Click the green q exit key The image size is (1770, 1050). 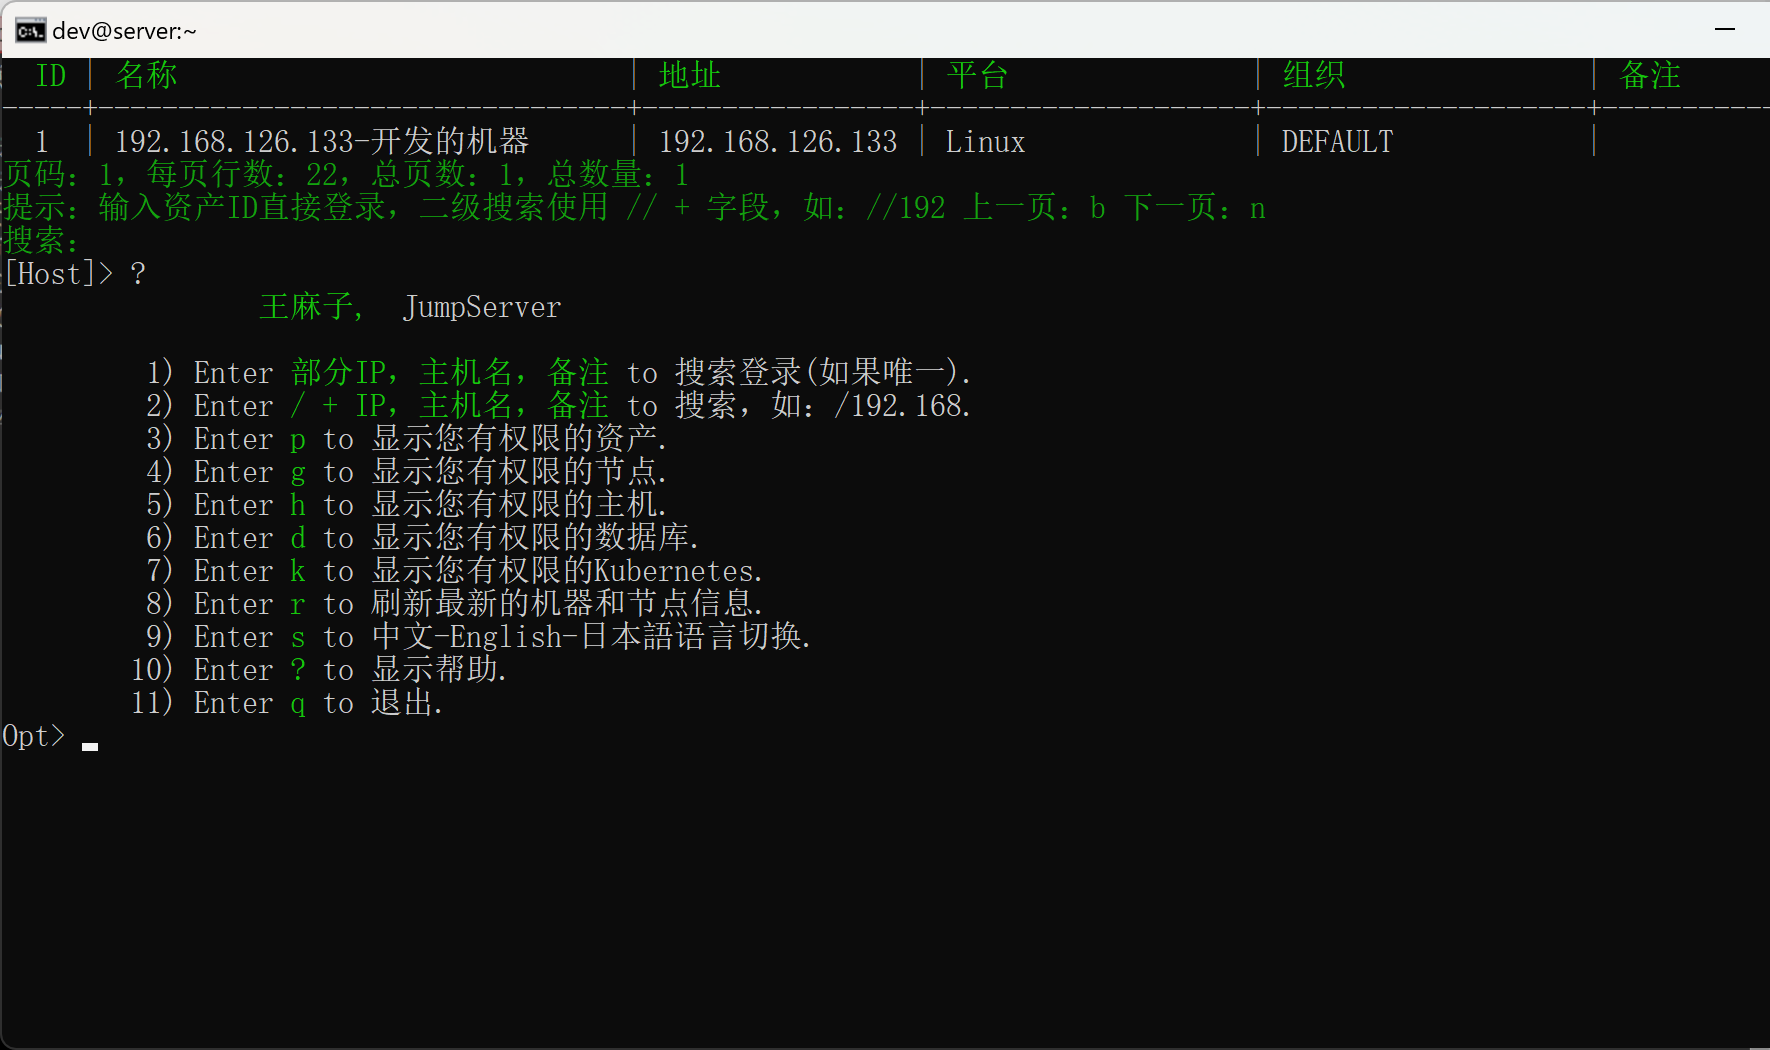(x=298, y=704)
